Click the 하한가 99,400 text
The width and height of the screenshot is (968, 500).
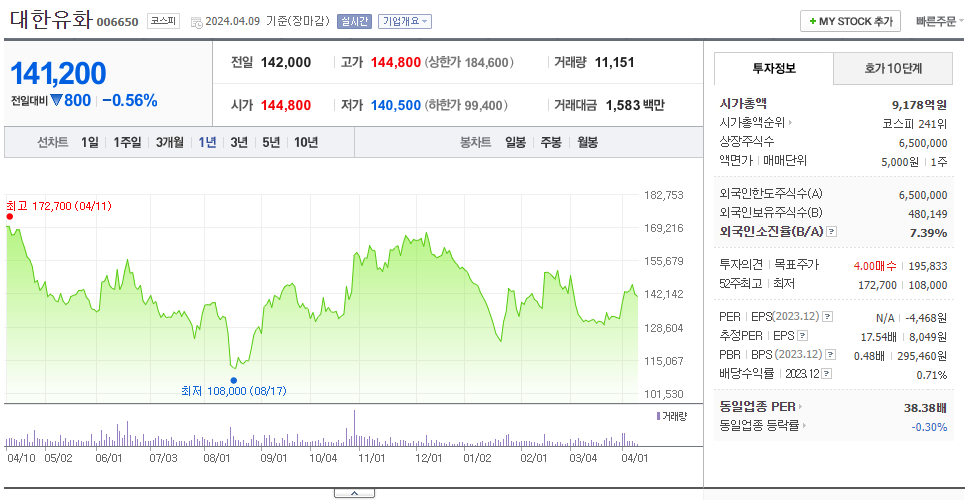coord(466,106)
